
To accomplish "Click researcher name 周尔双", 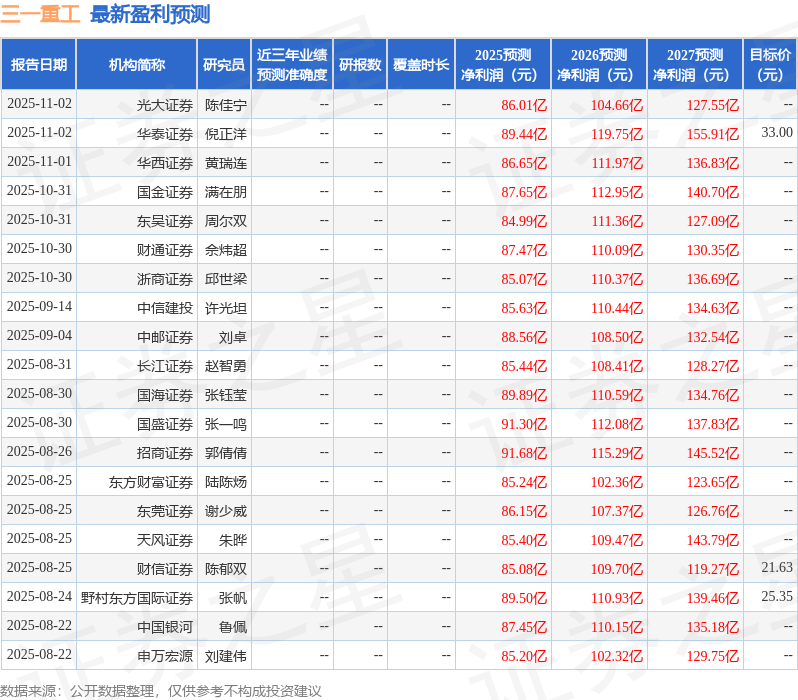I will (226, 221).
